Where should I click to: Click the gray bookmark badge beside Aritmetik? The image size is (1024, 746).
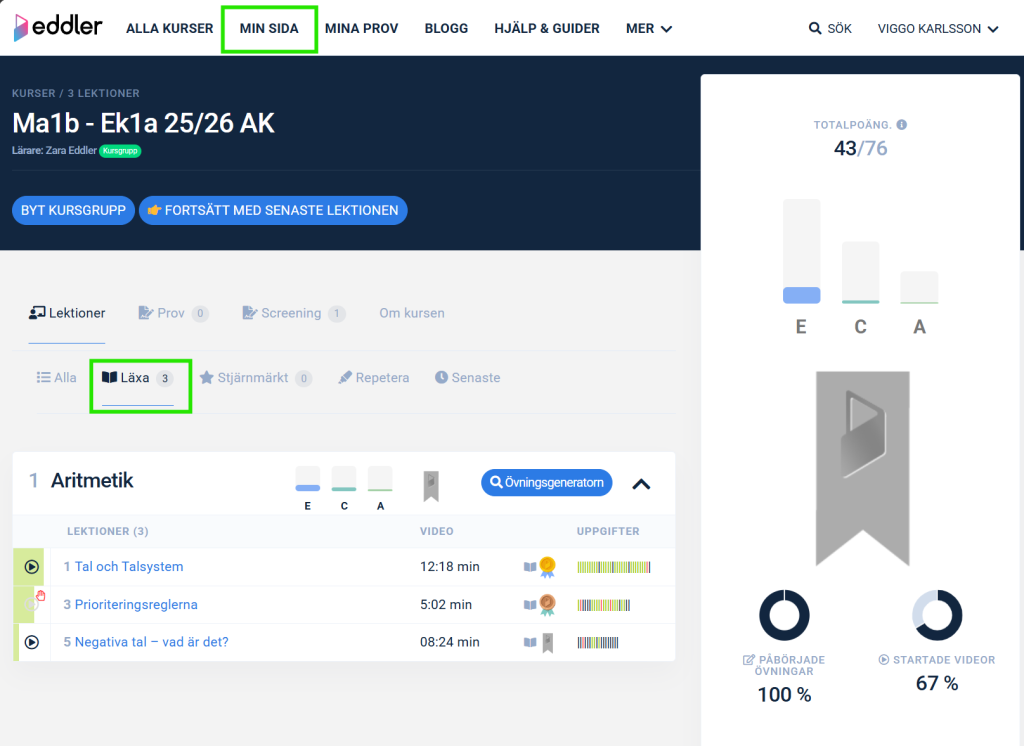[x=430, y=483]
